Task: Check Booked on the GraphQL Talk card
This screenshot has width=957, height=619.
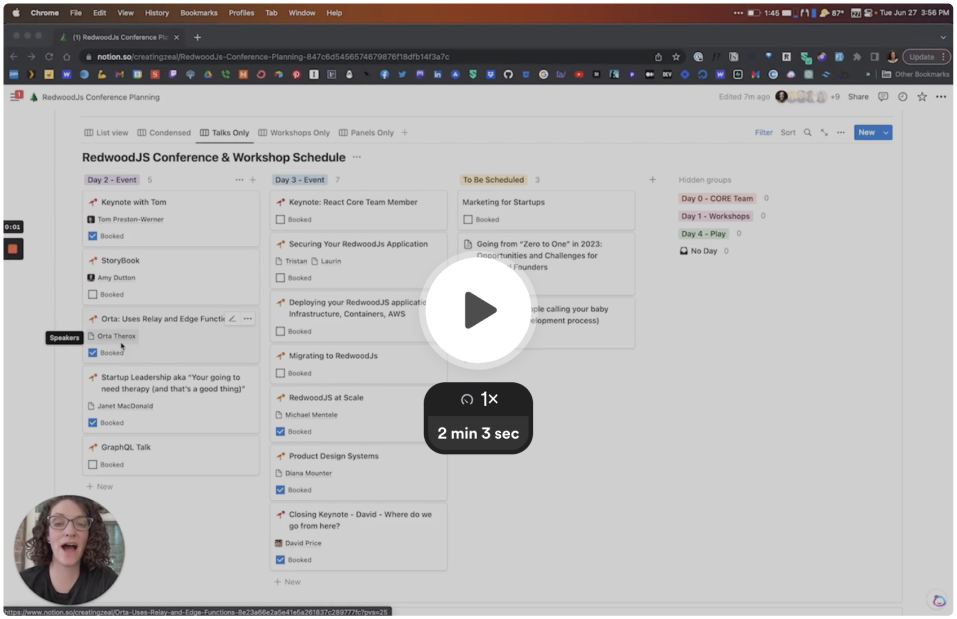Action: [x=93, y=465]
